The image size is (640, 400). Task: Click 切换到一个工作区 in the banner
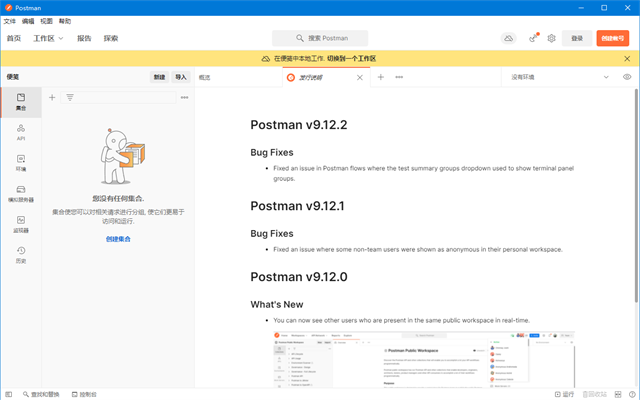(351, 59)
